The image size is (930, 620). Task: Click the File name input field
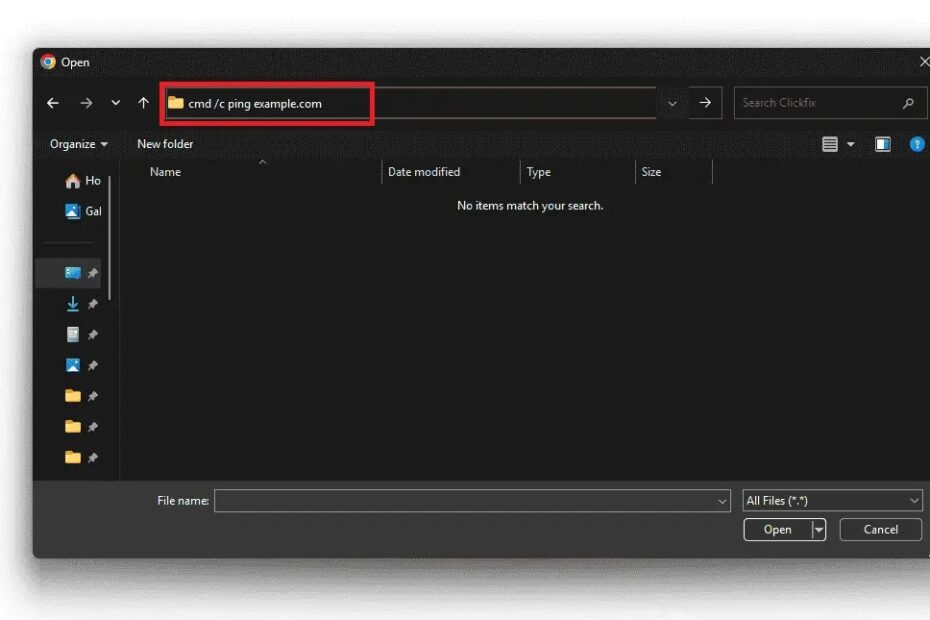pos(465,501)
